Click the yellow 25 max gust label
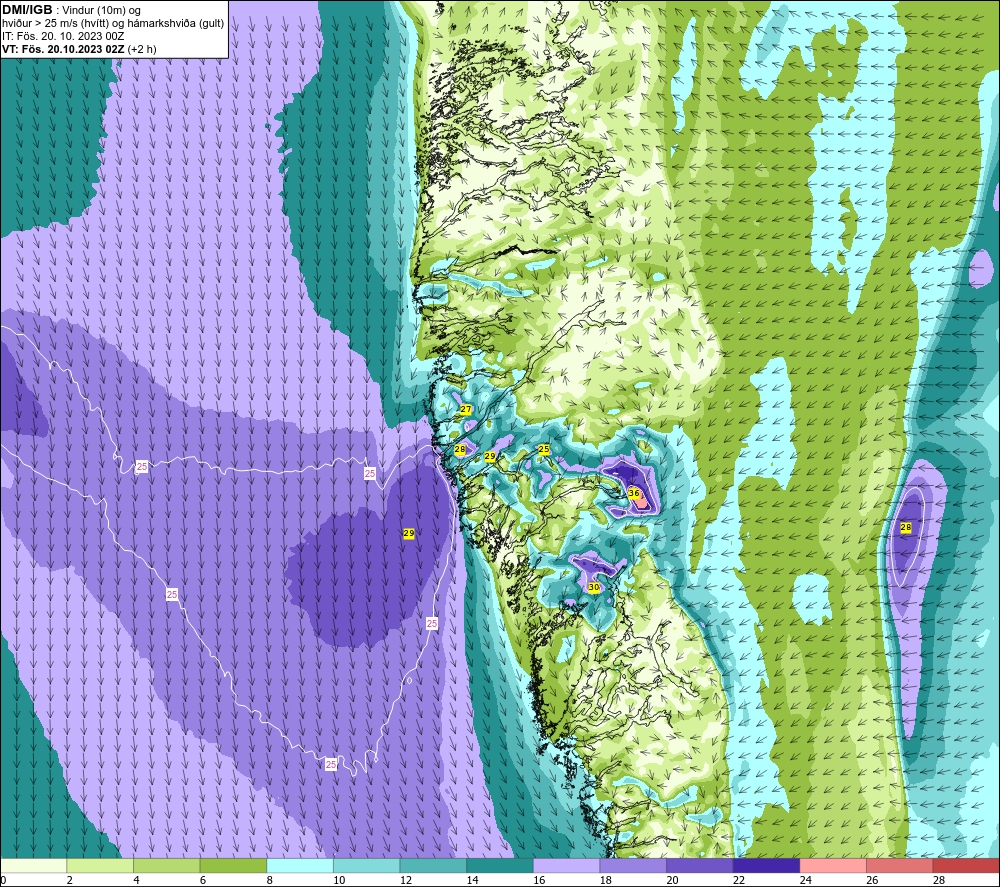Image resolution: width=1000 pixels, height=887 pixels. tap(544, 449)
